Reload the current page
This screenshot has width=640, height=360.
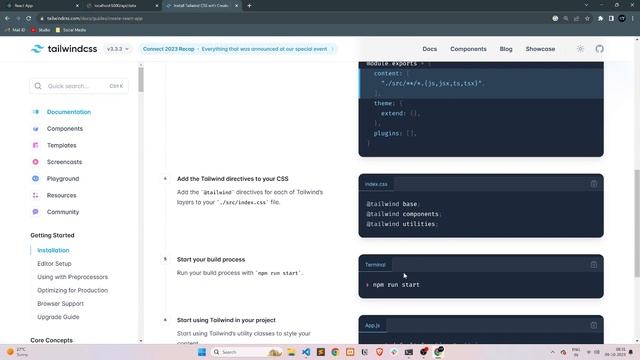click(29, 18)
